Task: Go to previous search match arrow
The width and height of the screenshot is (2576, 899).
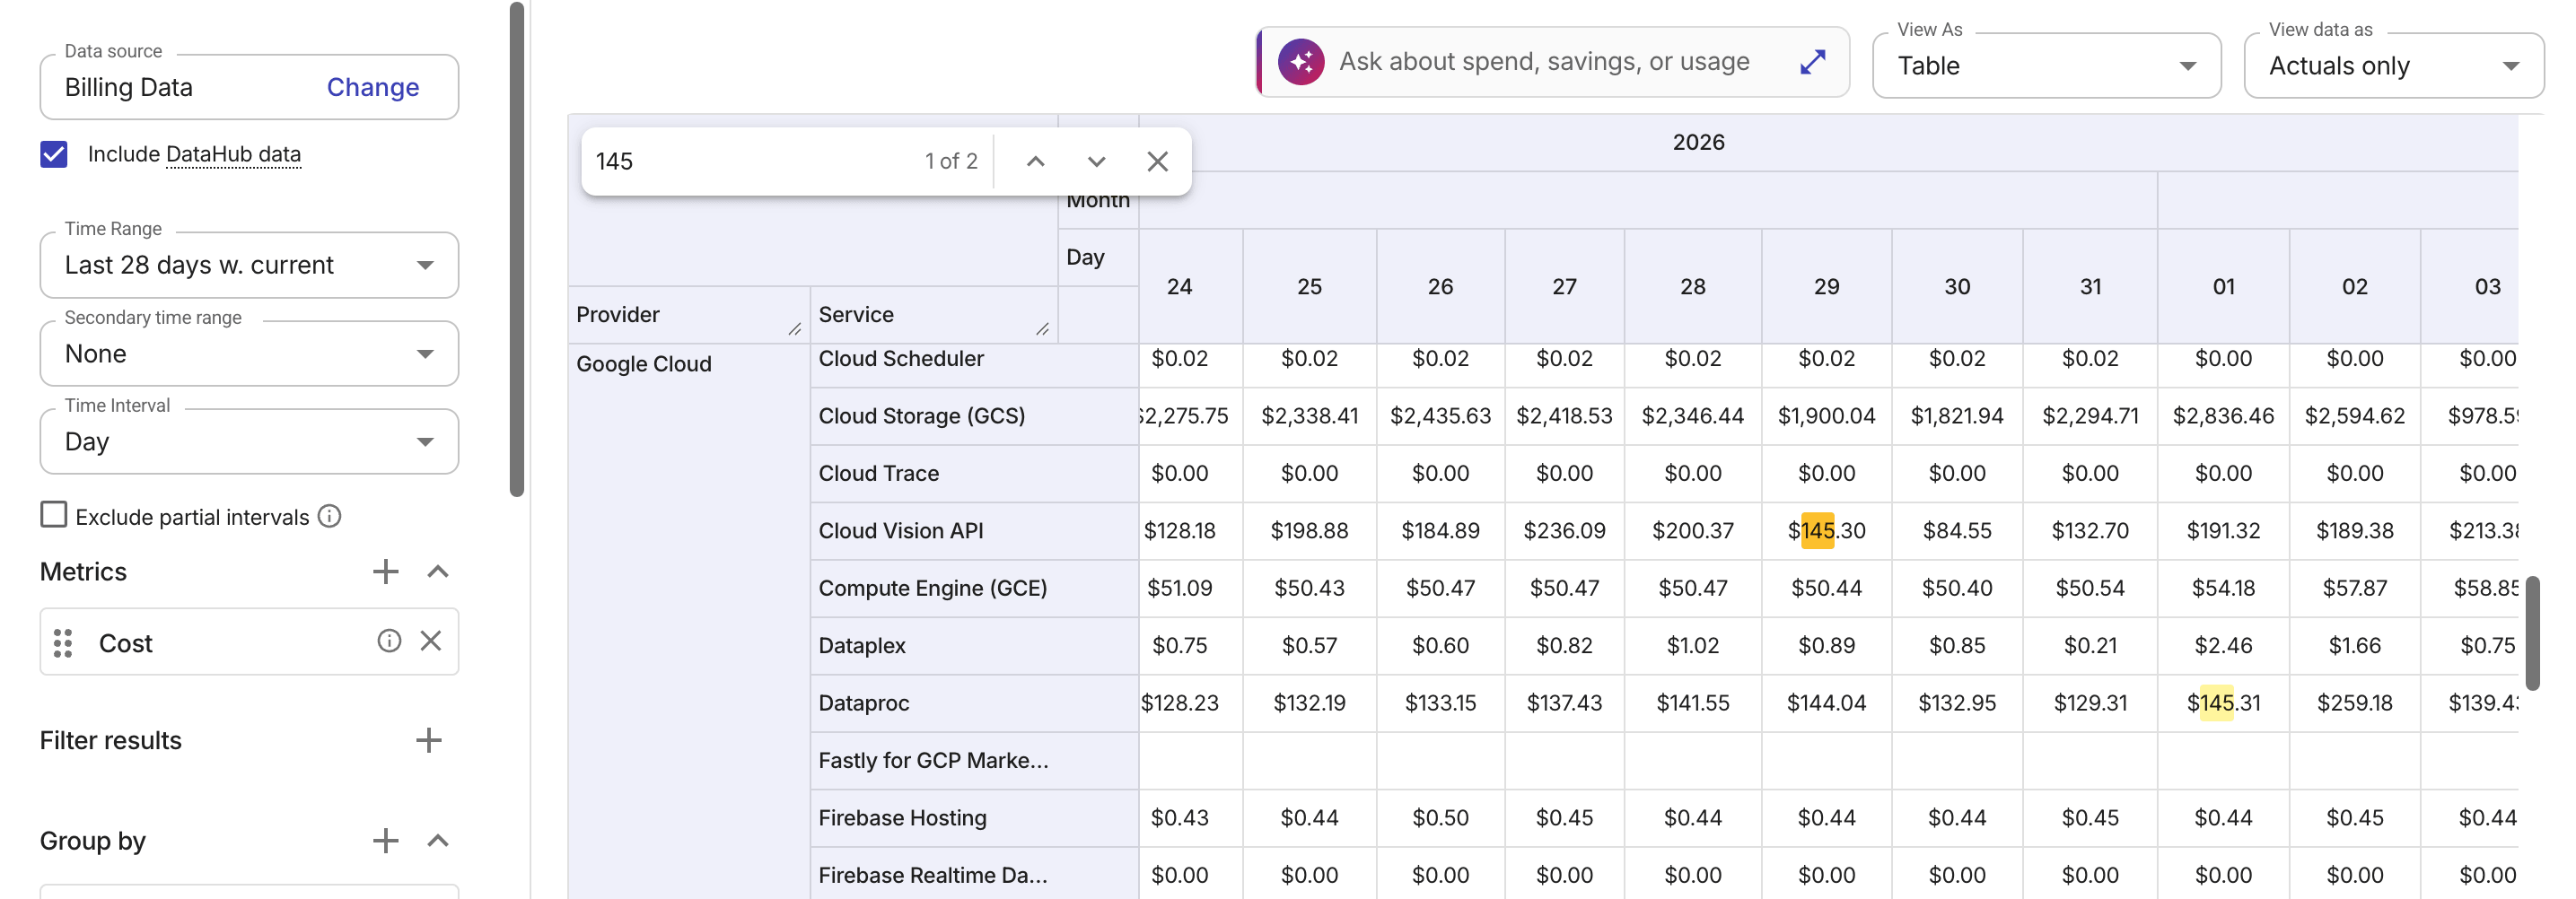Action: coord(1035,161)
